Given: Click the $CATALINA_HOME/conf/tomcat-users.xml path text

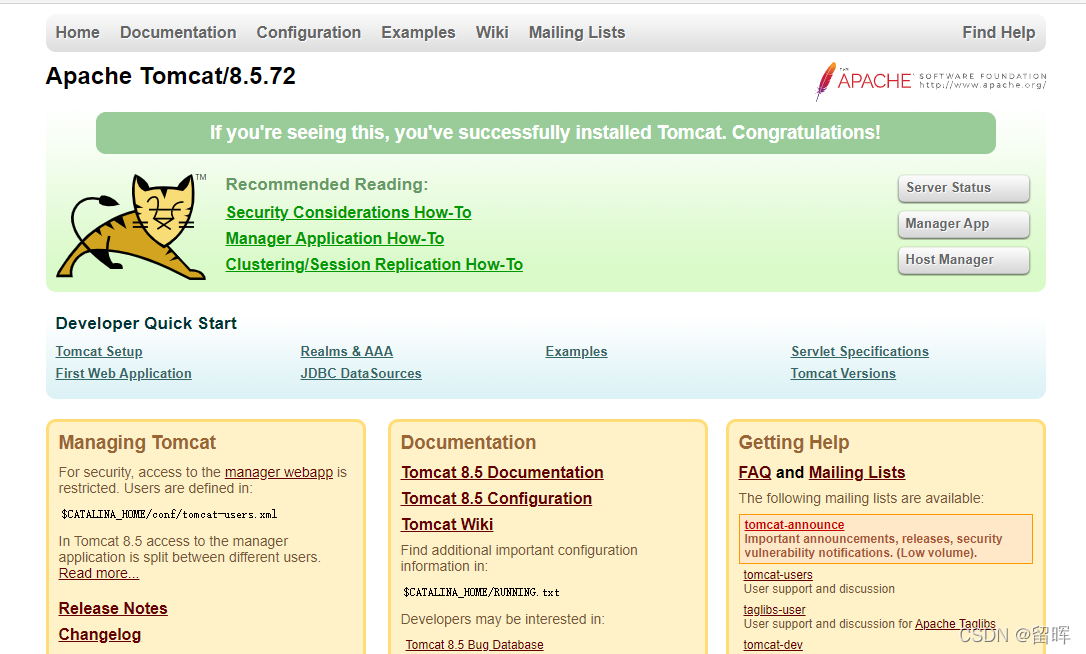Looking at the screenshot, I should click(169, 514).
